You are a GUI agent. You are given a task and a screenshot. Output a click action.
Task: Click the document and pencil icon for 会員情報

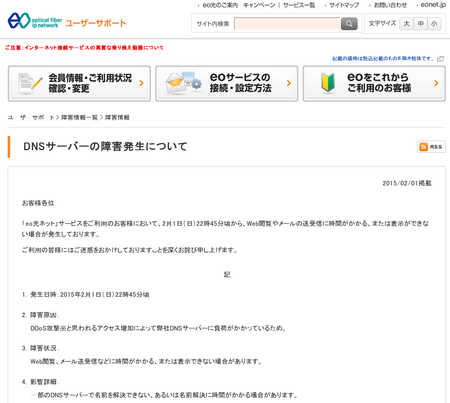coord(30,83)
